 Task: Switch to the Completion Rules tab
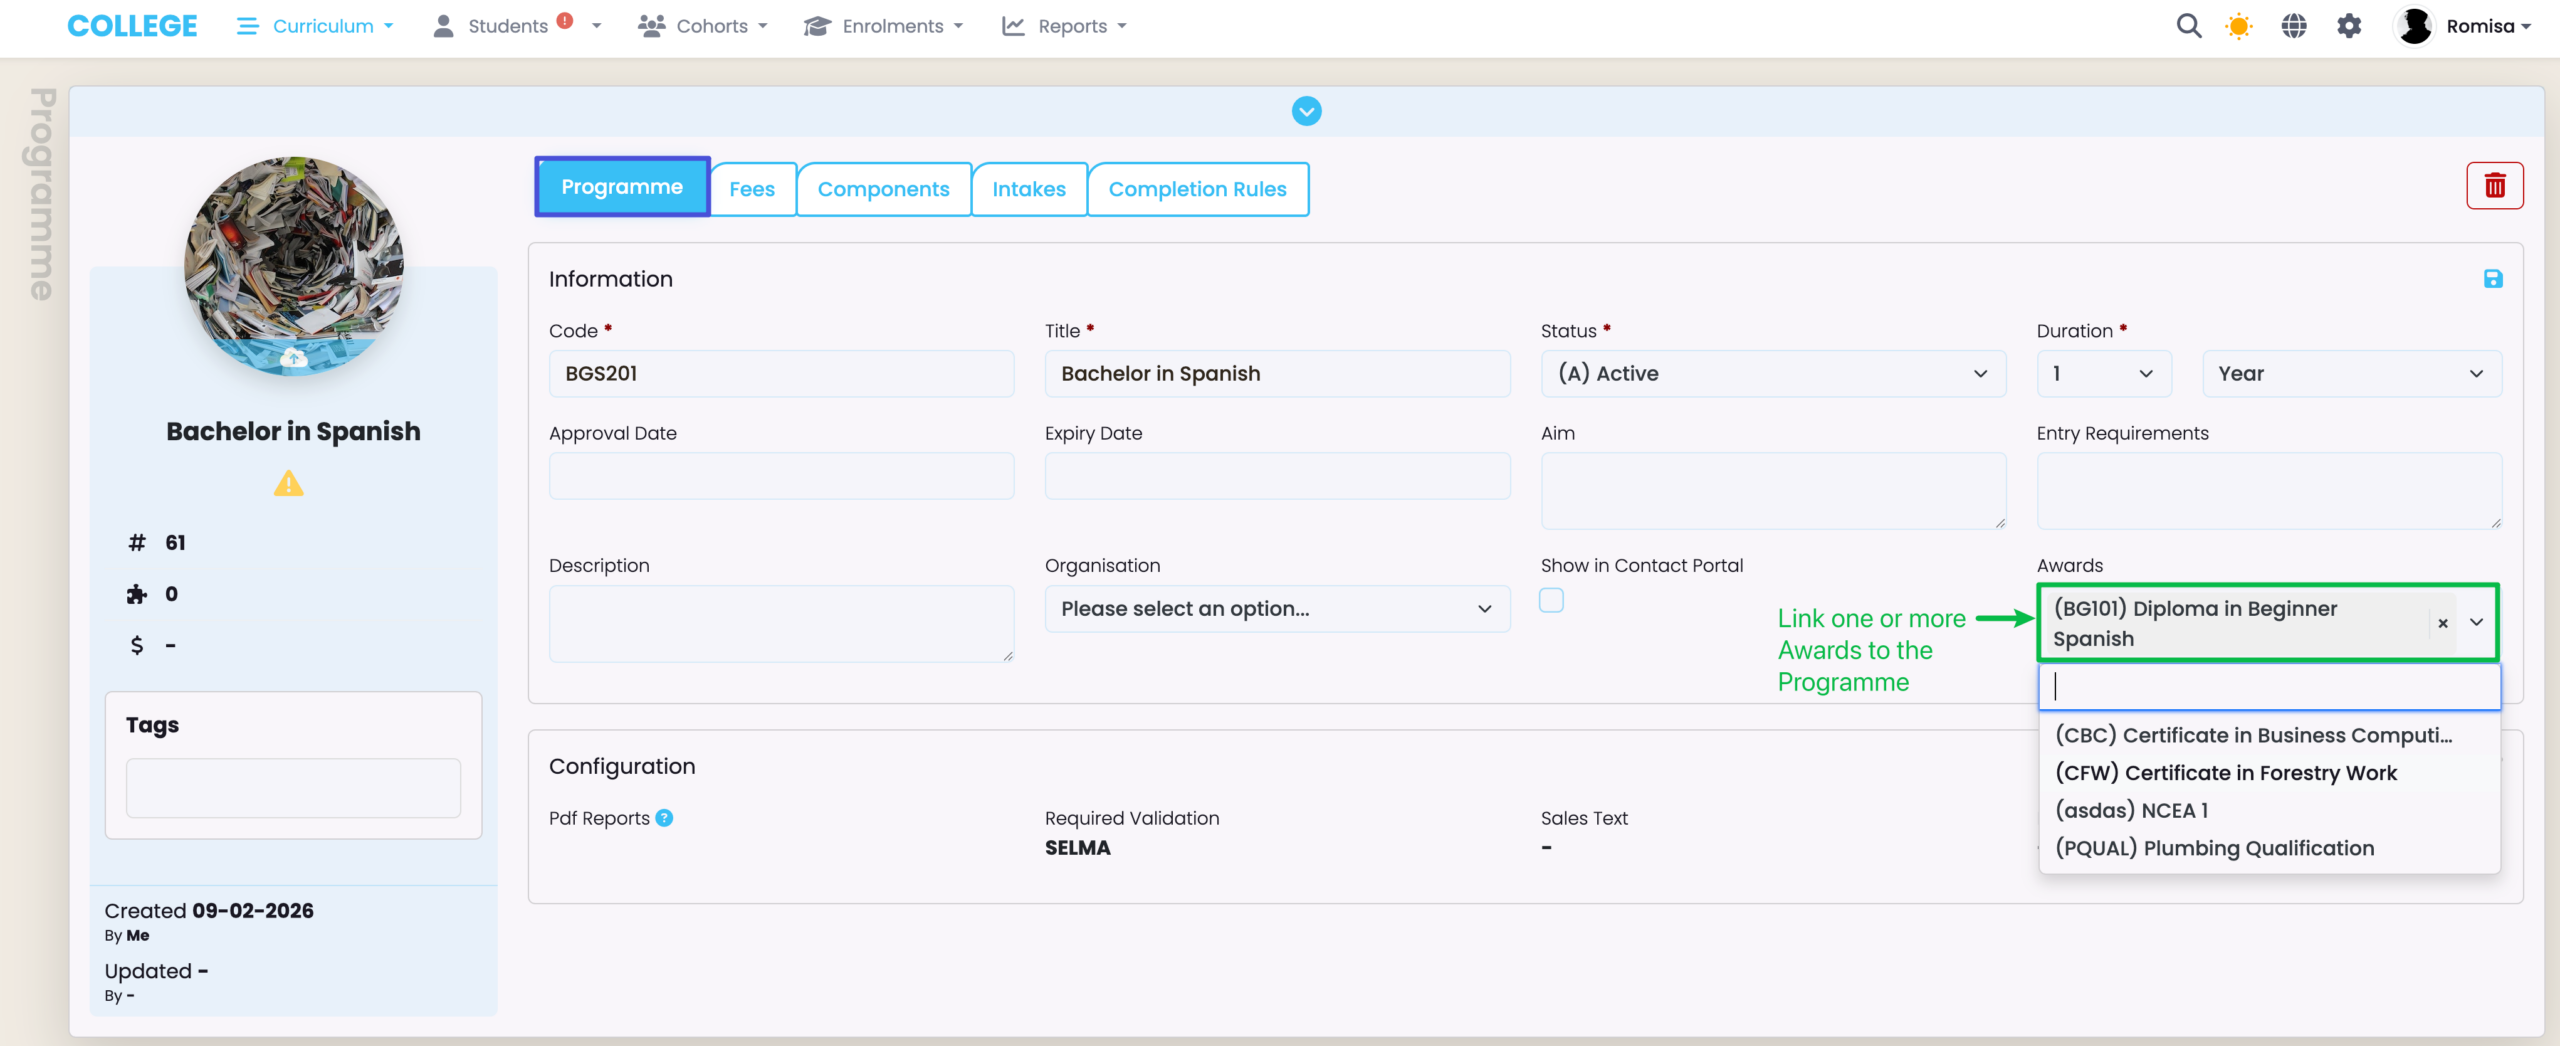1197,189
